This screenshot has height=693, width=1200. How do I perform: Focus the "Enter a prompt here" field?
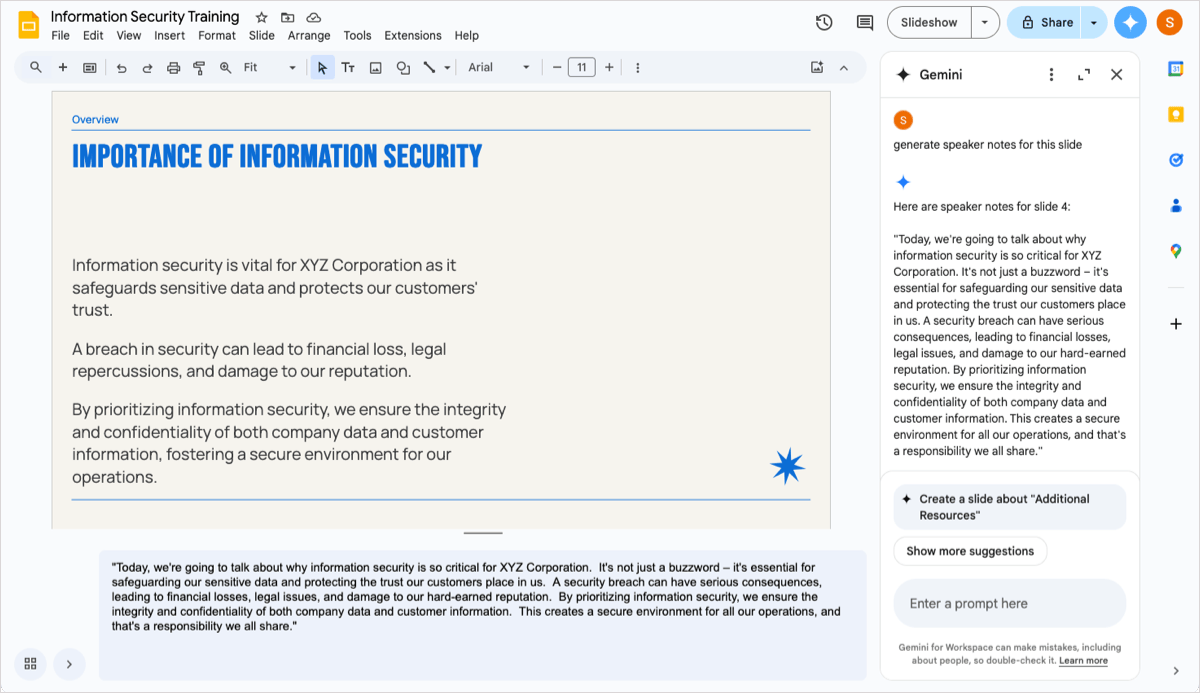coord(1010,604)
